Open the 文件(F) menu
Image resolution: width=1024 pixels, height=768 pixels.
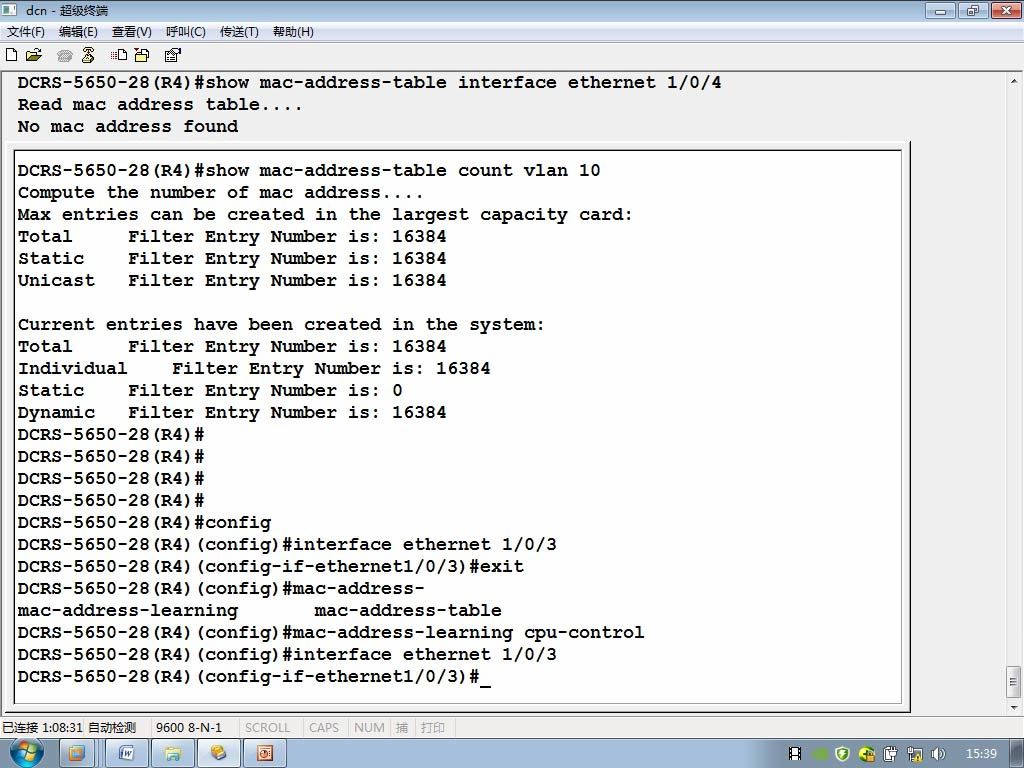coord(25,32)
